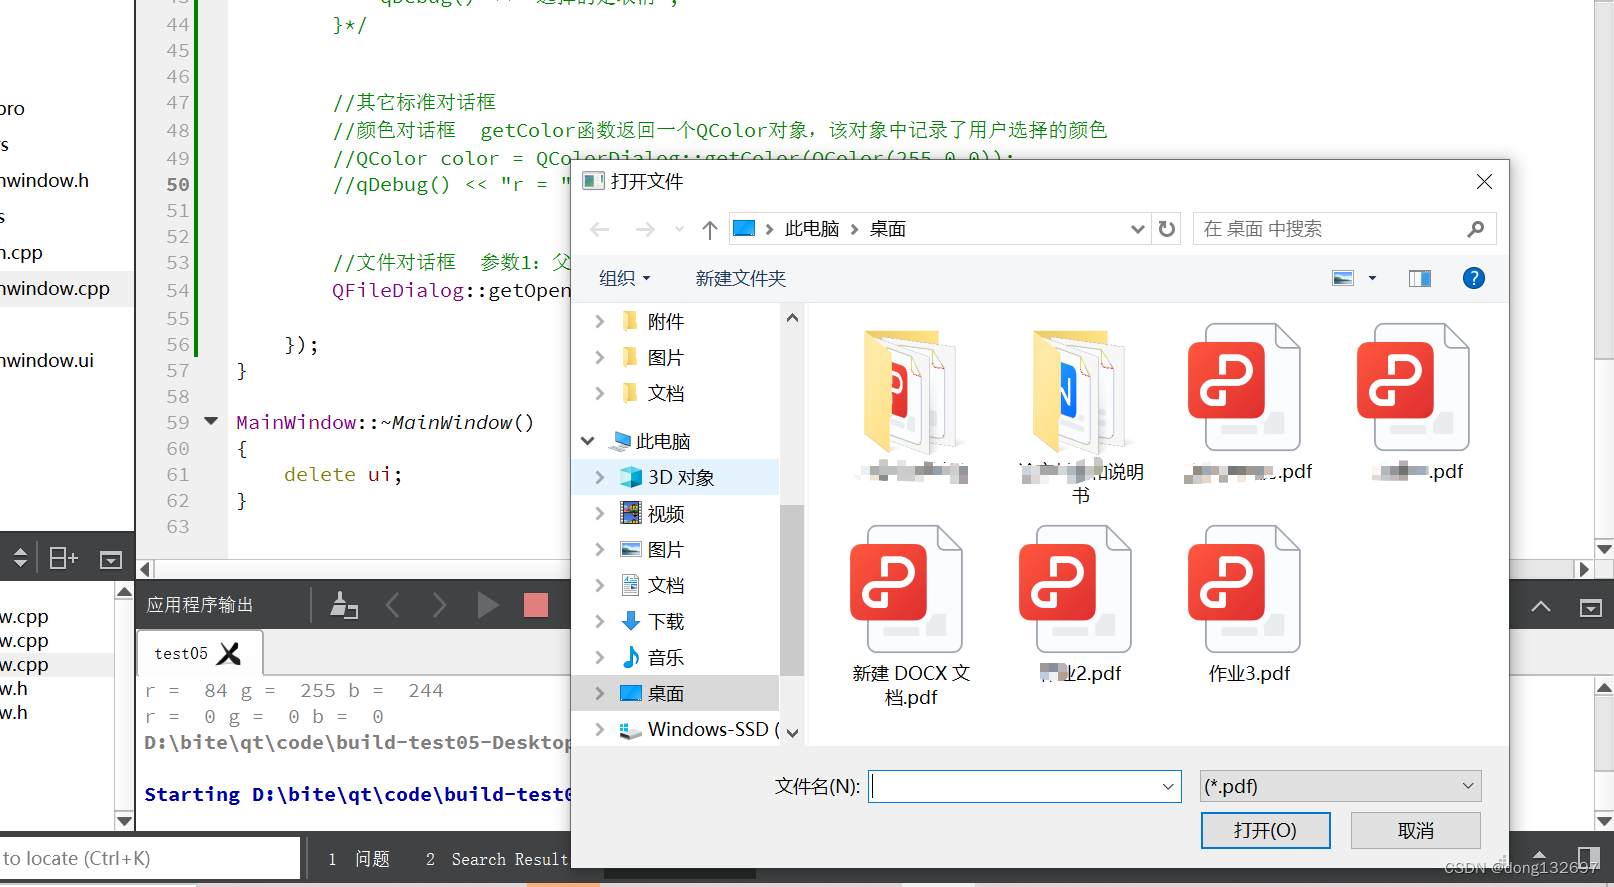Click 桌面 in the address breadcrumb
This screenshot has height=887, width=1614.
click(888, 229)
